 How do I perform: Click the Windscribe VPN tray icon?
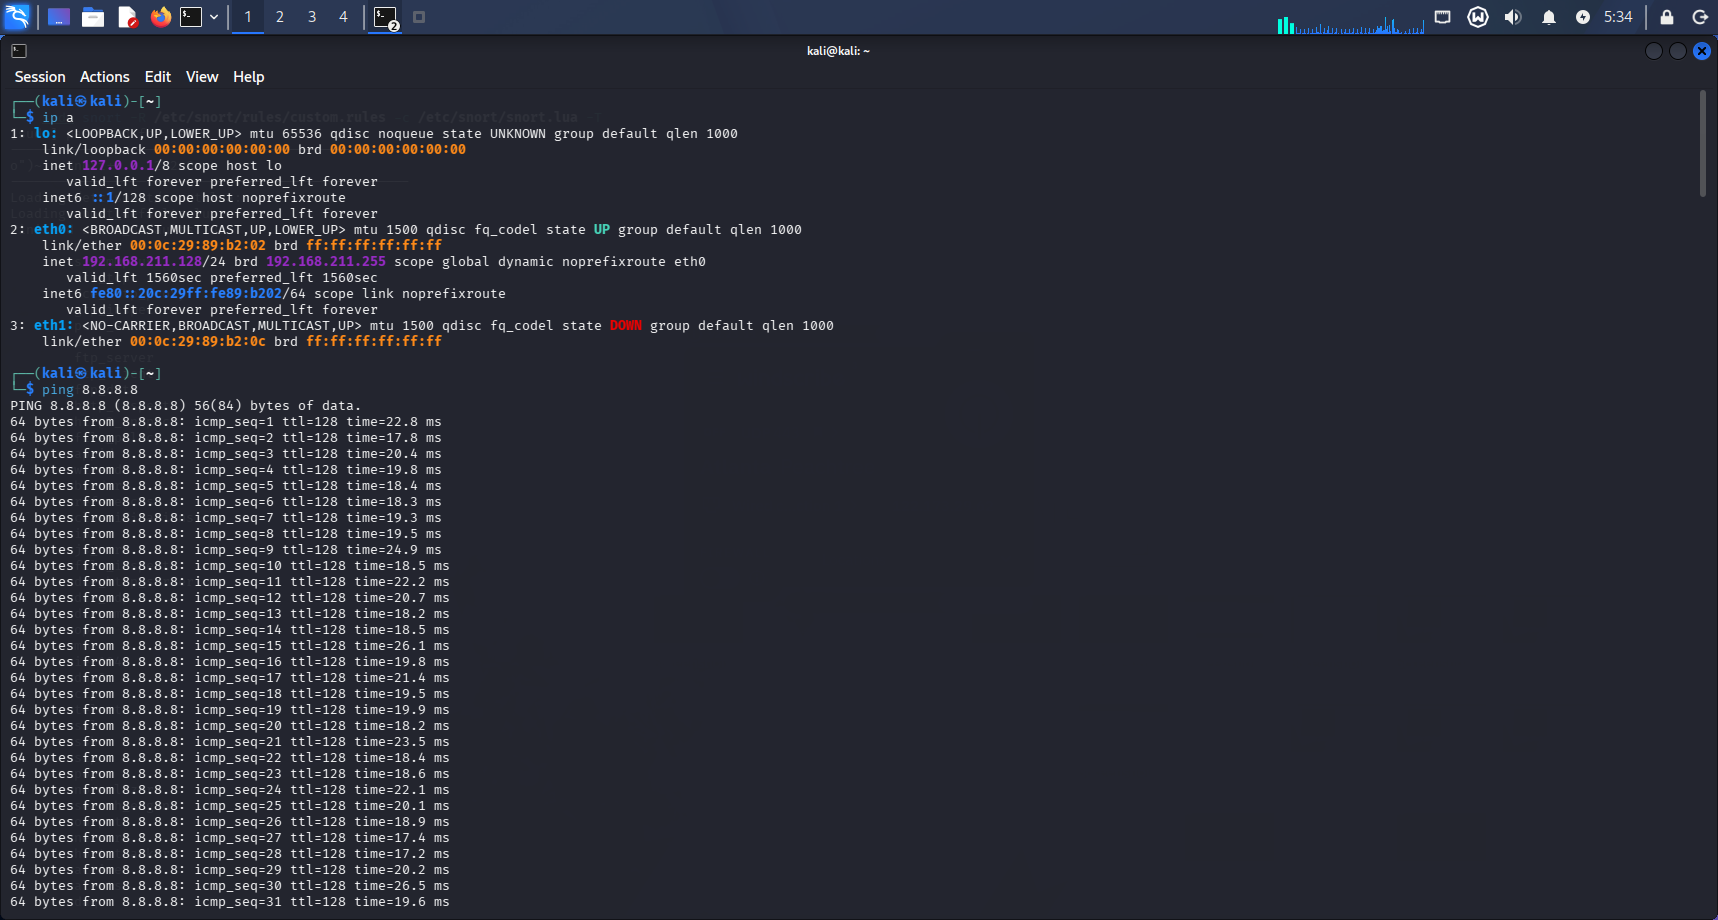(1478, 17)
